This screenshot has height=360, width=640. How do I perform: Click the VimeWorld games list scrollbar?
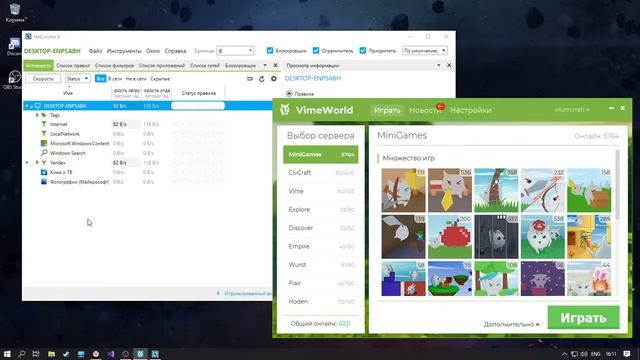[617, 184]
